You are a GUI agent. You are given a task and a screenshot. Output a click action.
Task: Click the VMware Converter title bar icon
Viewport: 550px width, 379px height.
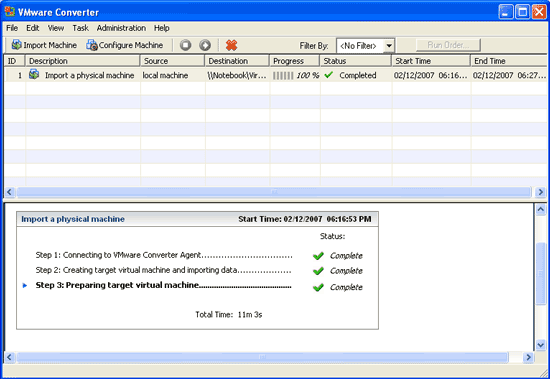click(x=10, y=12)
